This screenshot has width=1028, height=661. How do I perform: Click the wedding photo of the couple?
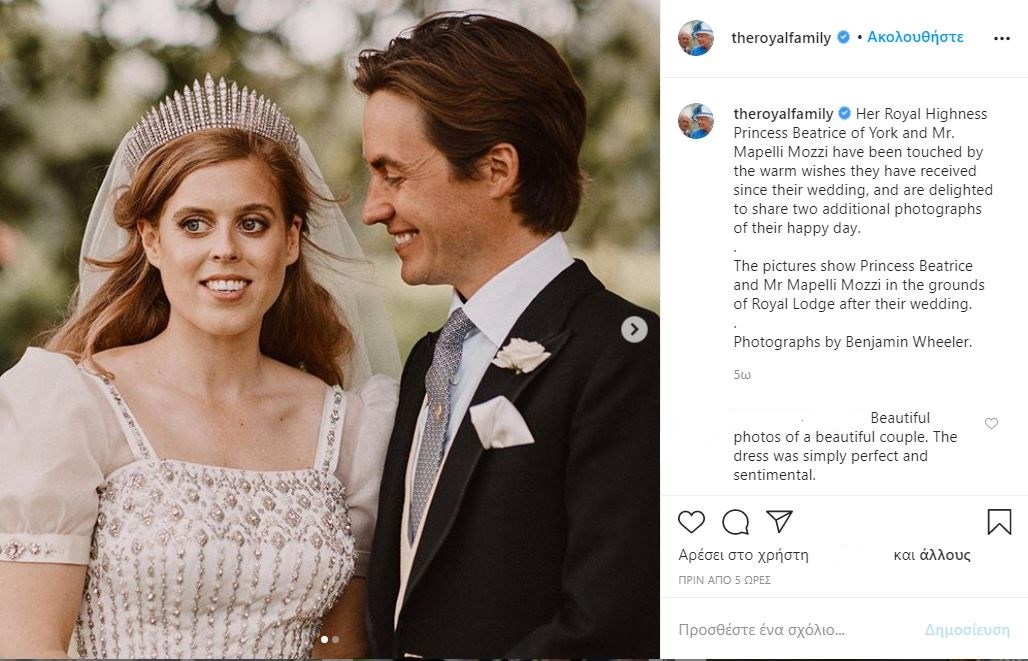tap(330, 330)
